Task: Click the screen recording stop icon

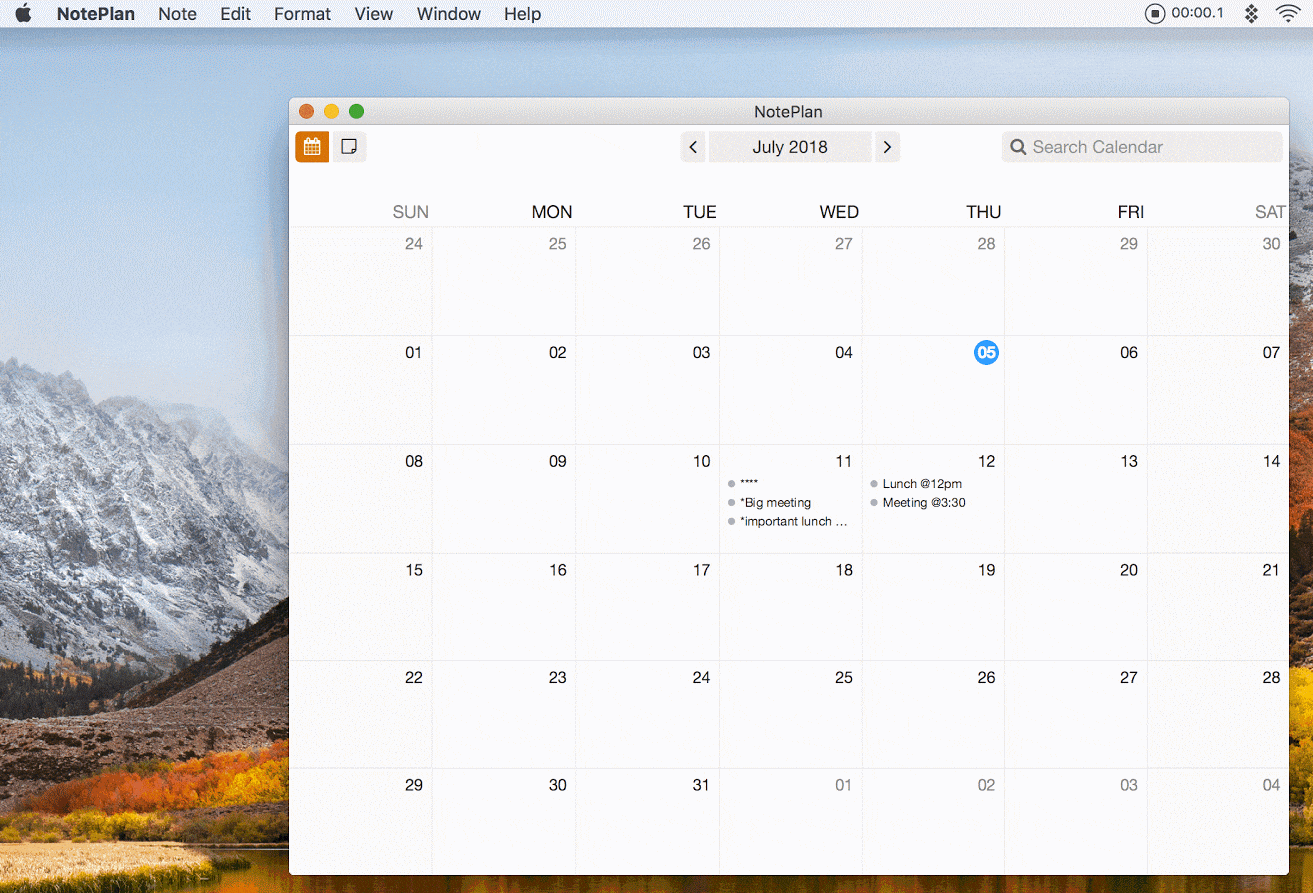Action: click(x=1155, y=14)
